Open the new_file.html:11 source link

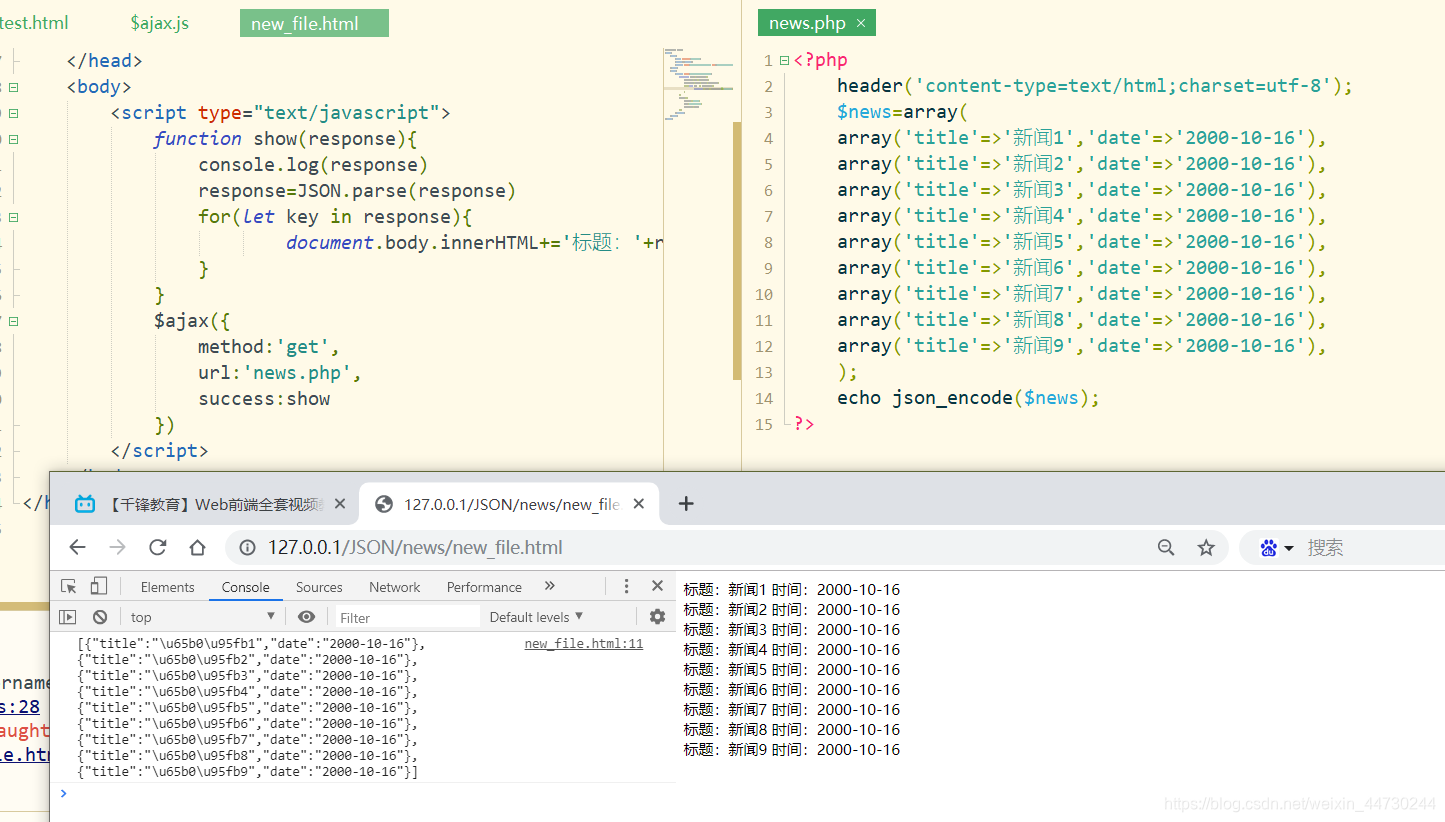[x=584, y=644]
